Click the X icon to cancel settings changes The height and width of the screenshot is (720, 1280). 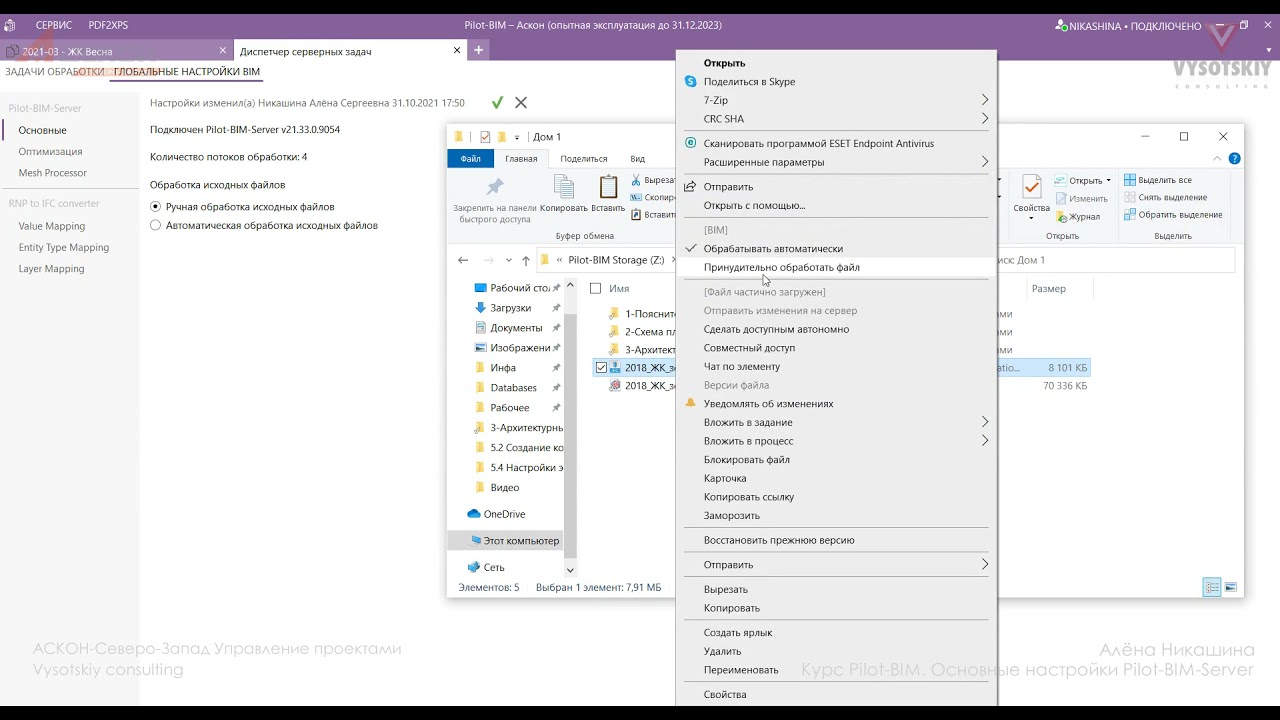(521, 102)
